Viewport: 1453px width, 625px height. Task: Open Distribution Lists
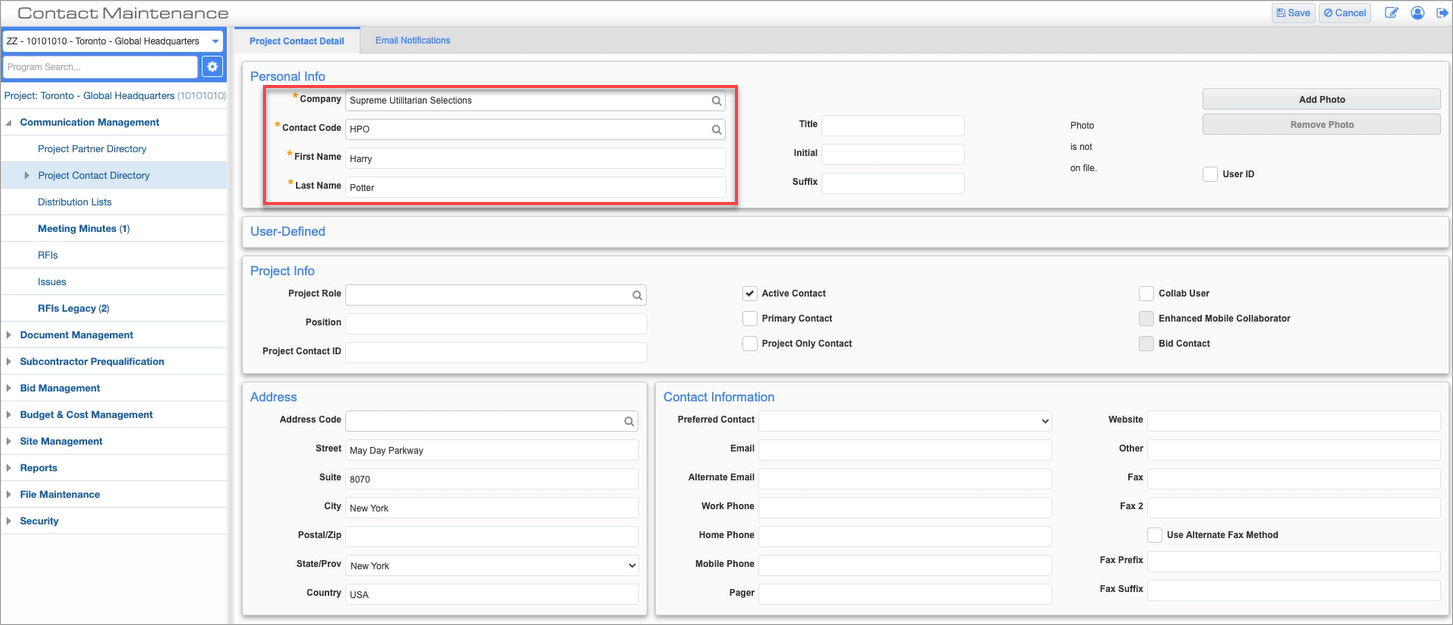75,202
